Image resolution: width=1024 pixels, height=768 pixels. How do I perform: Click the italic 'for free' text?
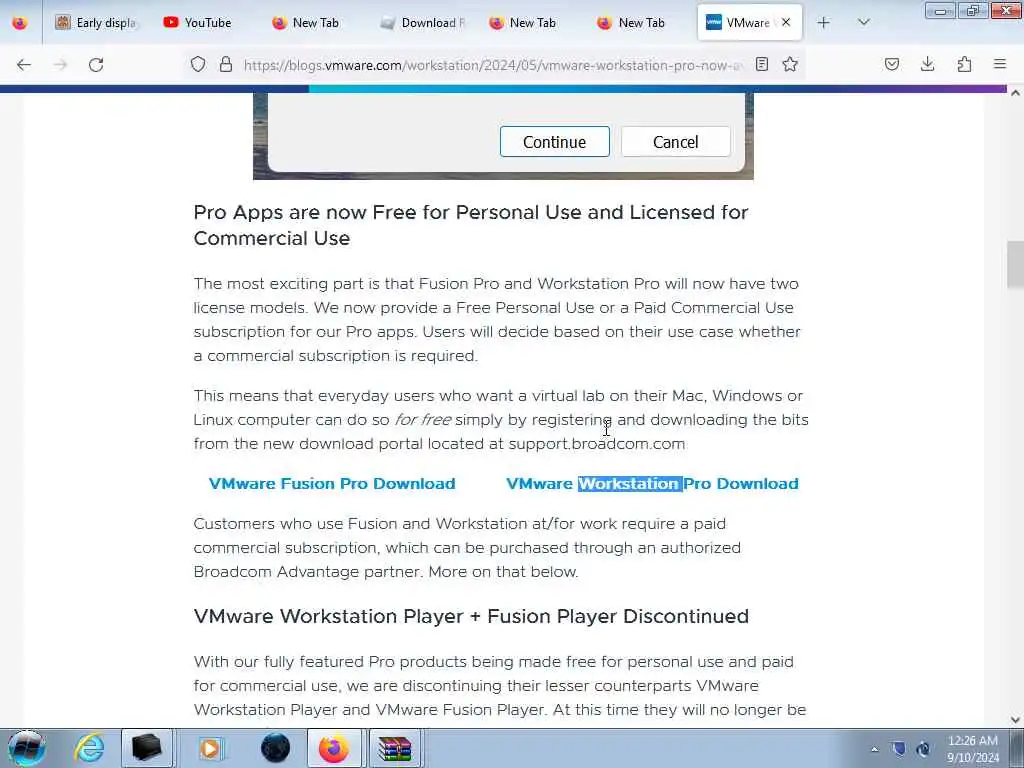point(423,420)
